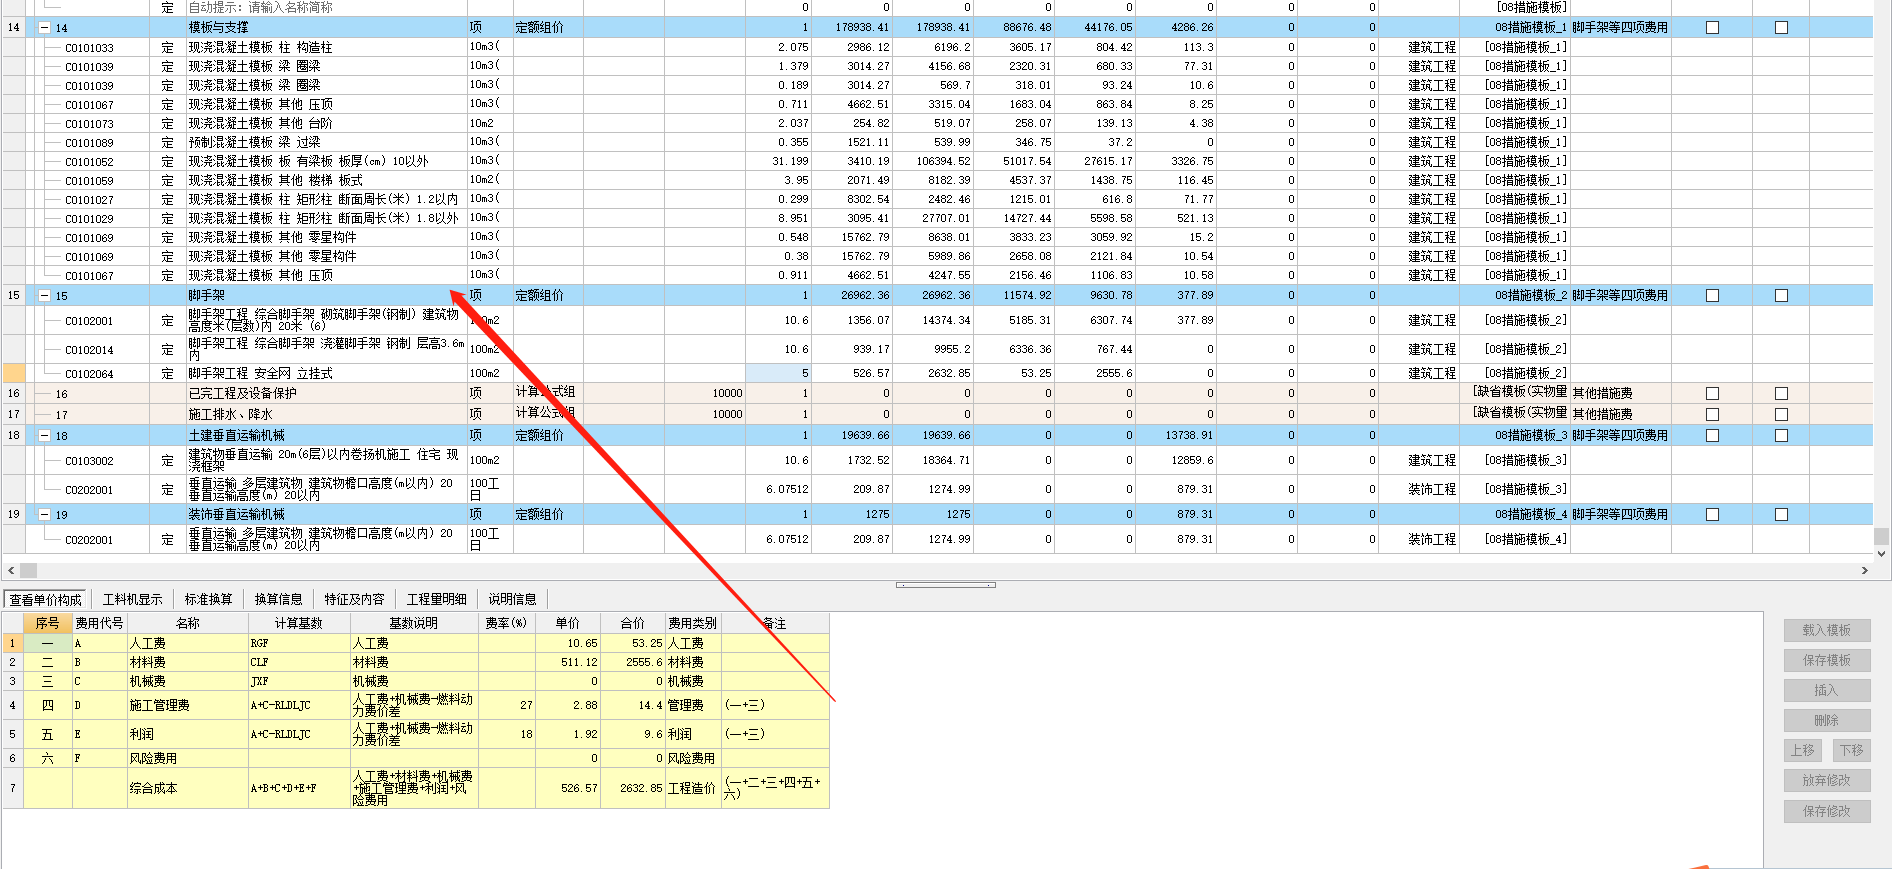
Task: Click the 载入模板 button
Action: [x=1827, y=631]
